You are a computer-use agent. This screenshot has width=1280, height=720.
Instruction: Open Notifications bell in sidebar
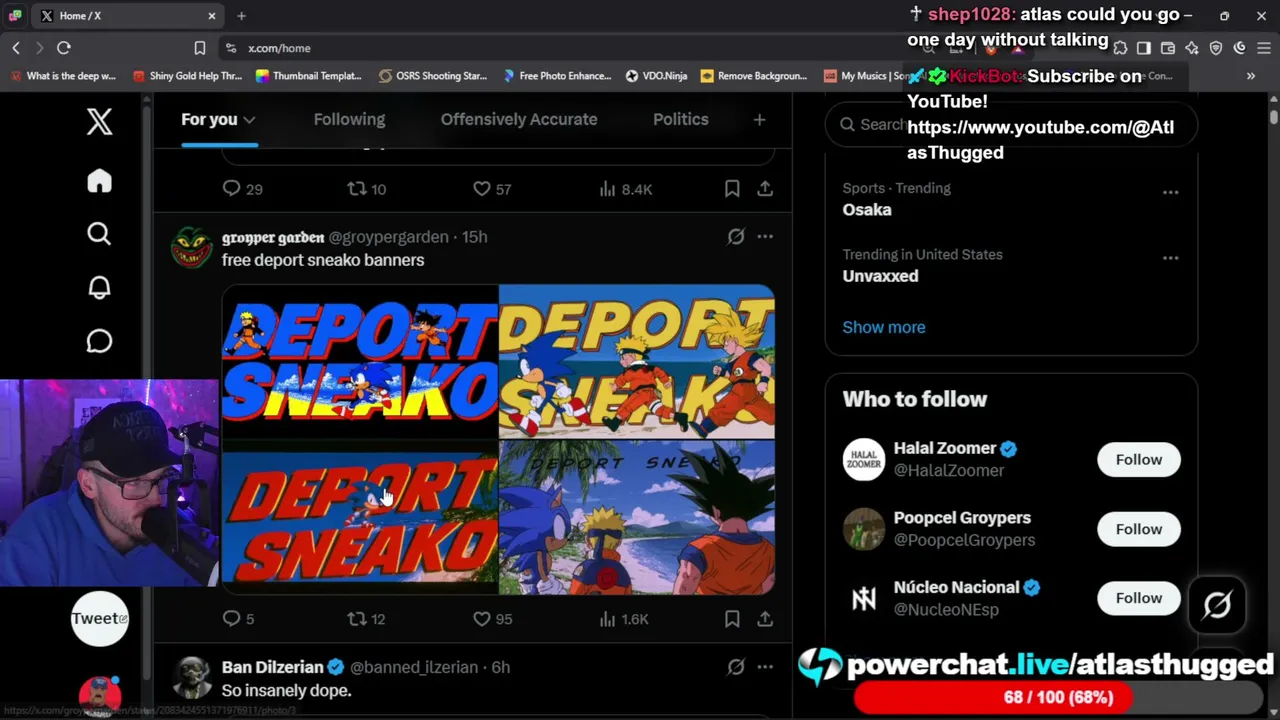(x=99, y=288)
